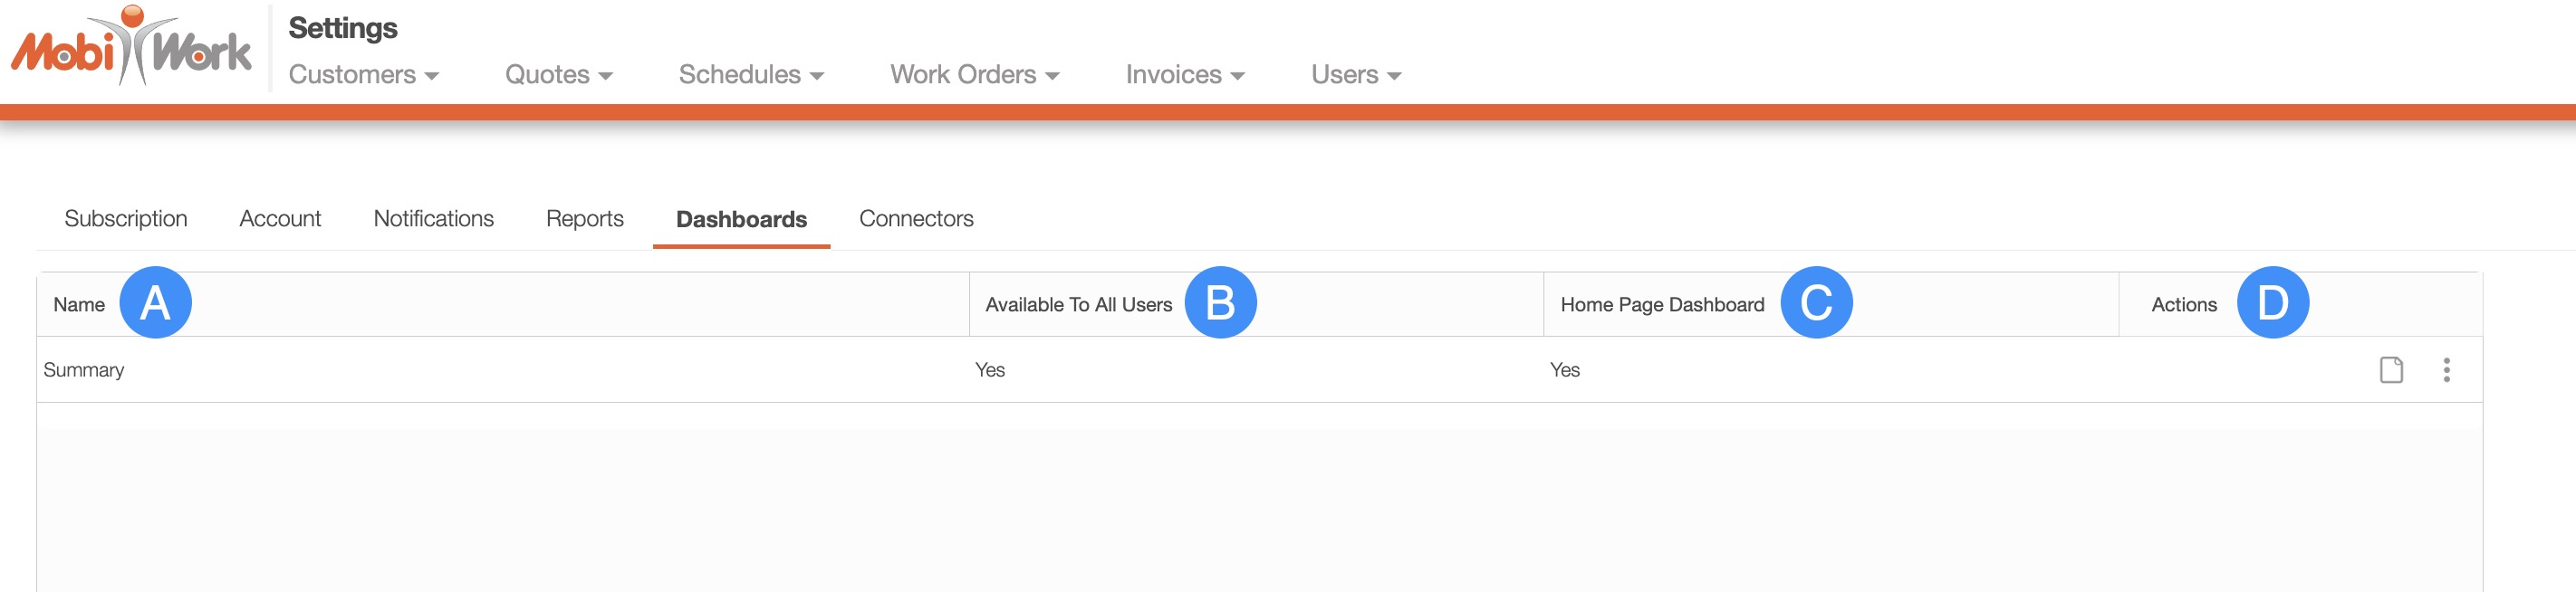Click the Available To All Users column header

[1078, 305]
